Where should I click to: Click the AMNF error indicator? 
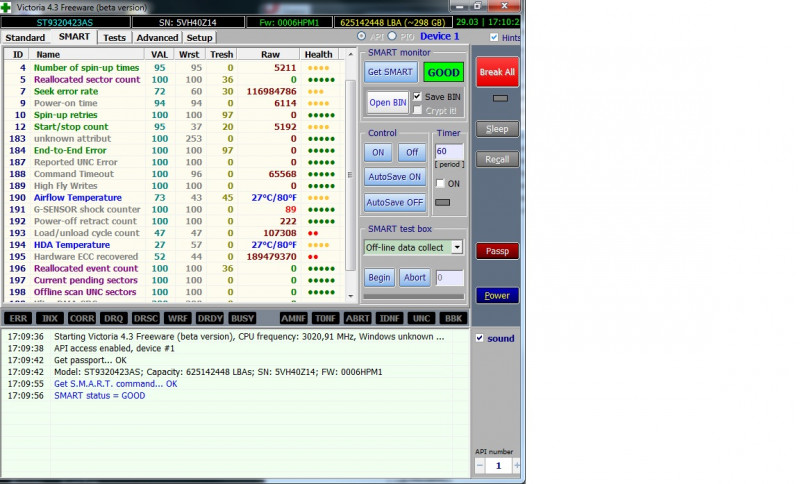293,318
